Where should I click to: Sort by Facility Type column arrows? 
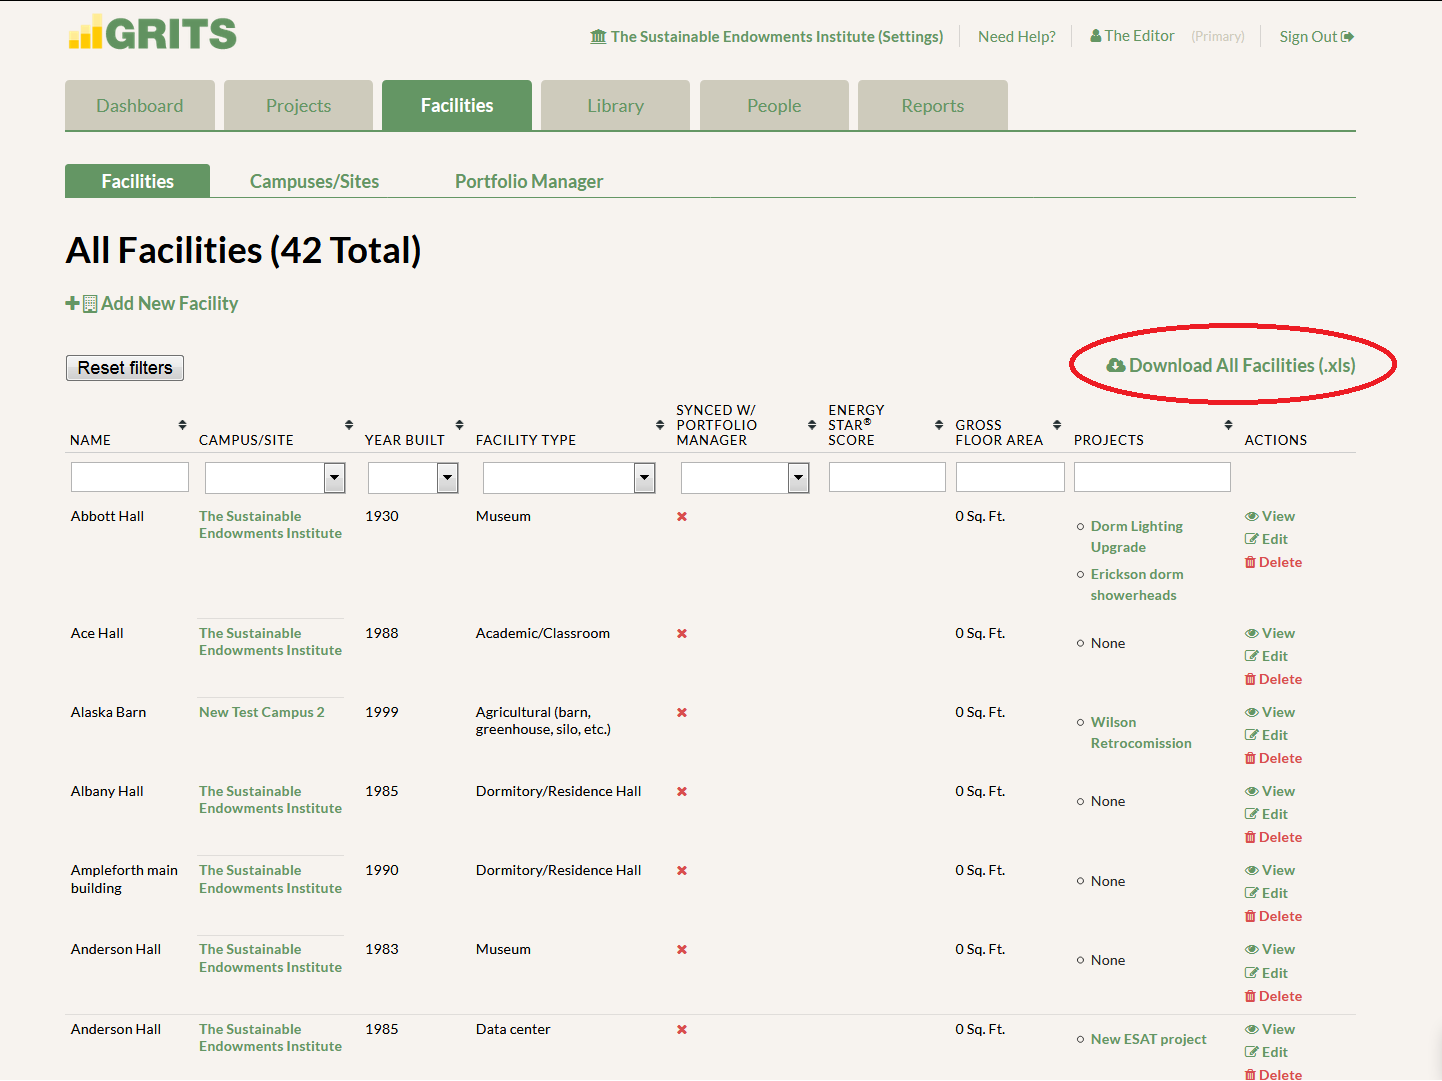(660, 425)
